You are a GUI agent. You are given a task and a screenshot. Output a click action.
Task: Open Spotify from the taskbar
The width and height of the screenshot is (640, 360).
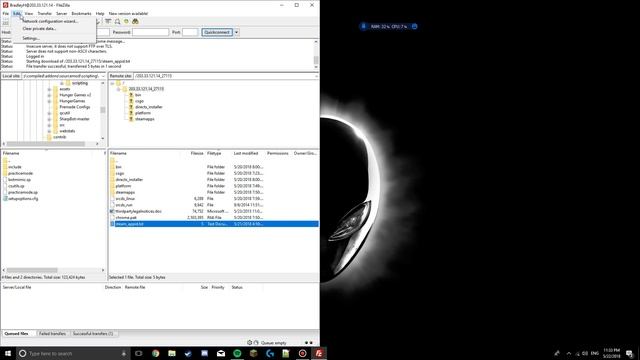tap(237, 353)
